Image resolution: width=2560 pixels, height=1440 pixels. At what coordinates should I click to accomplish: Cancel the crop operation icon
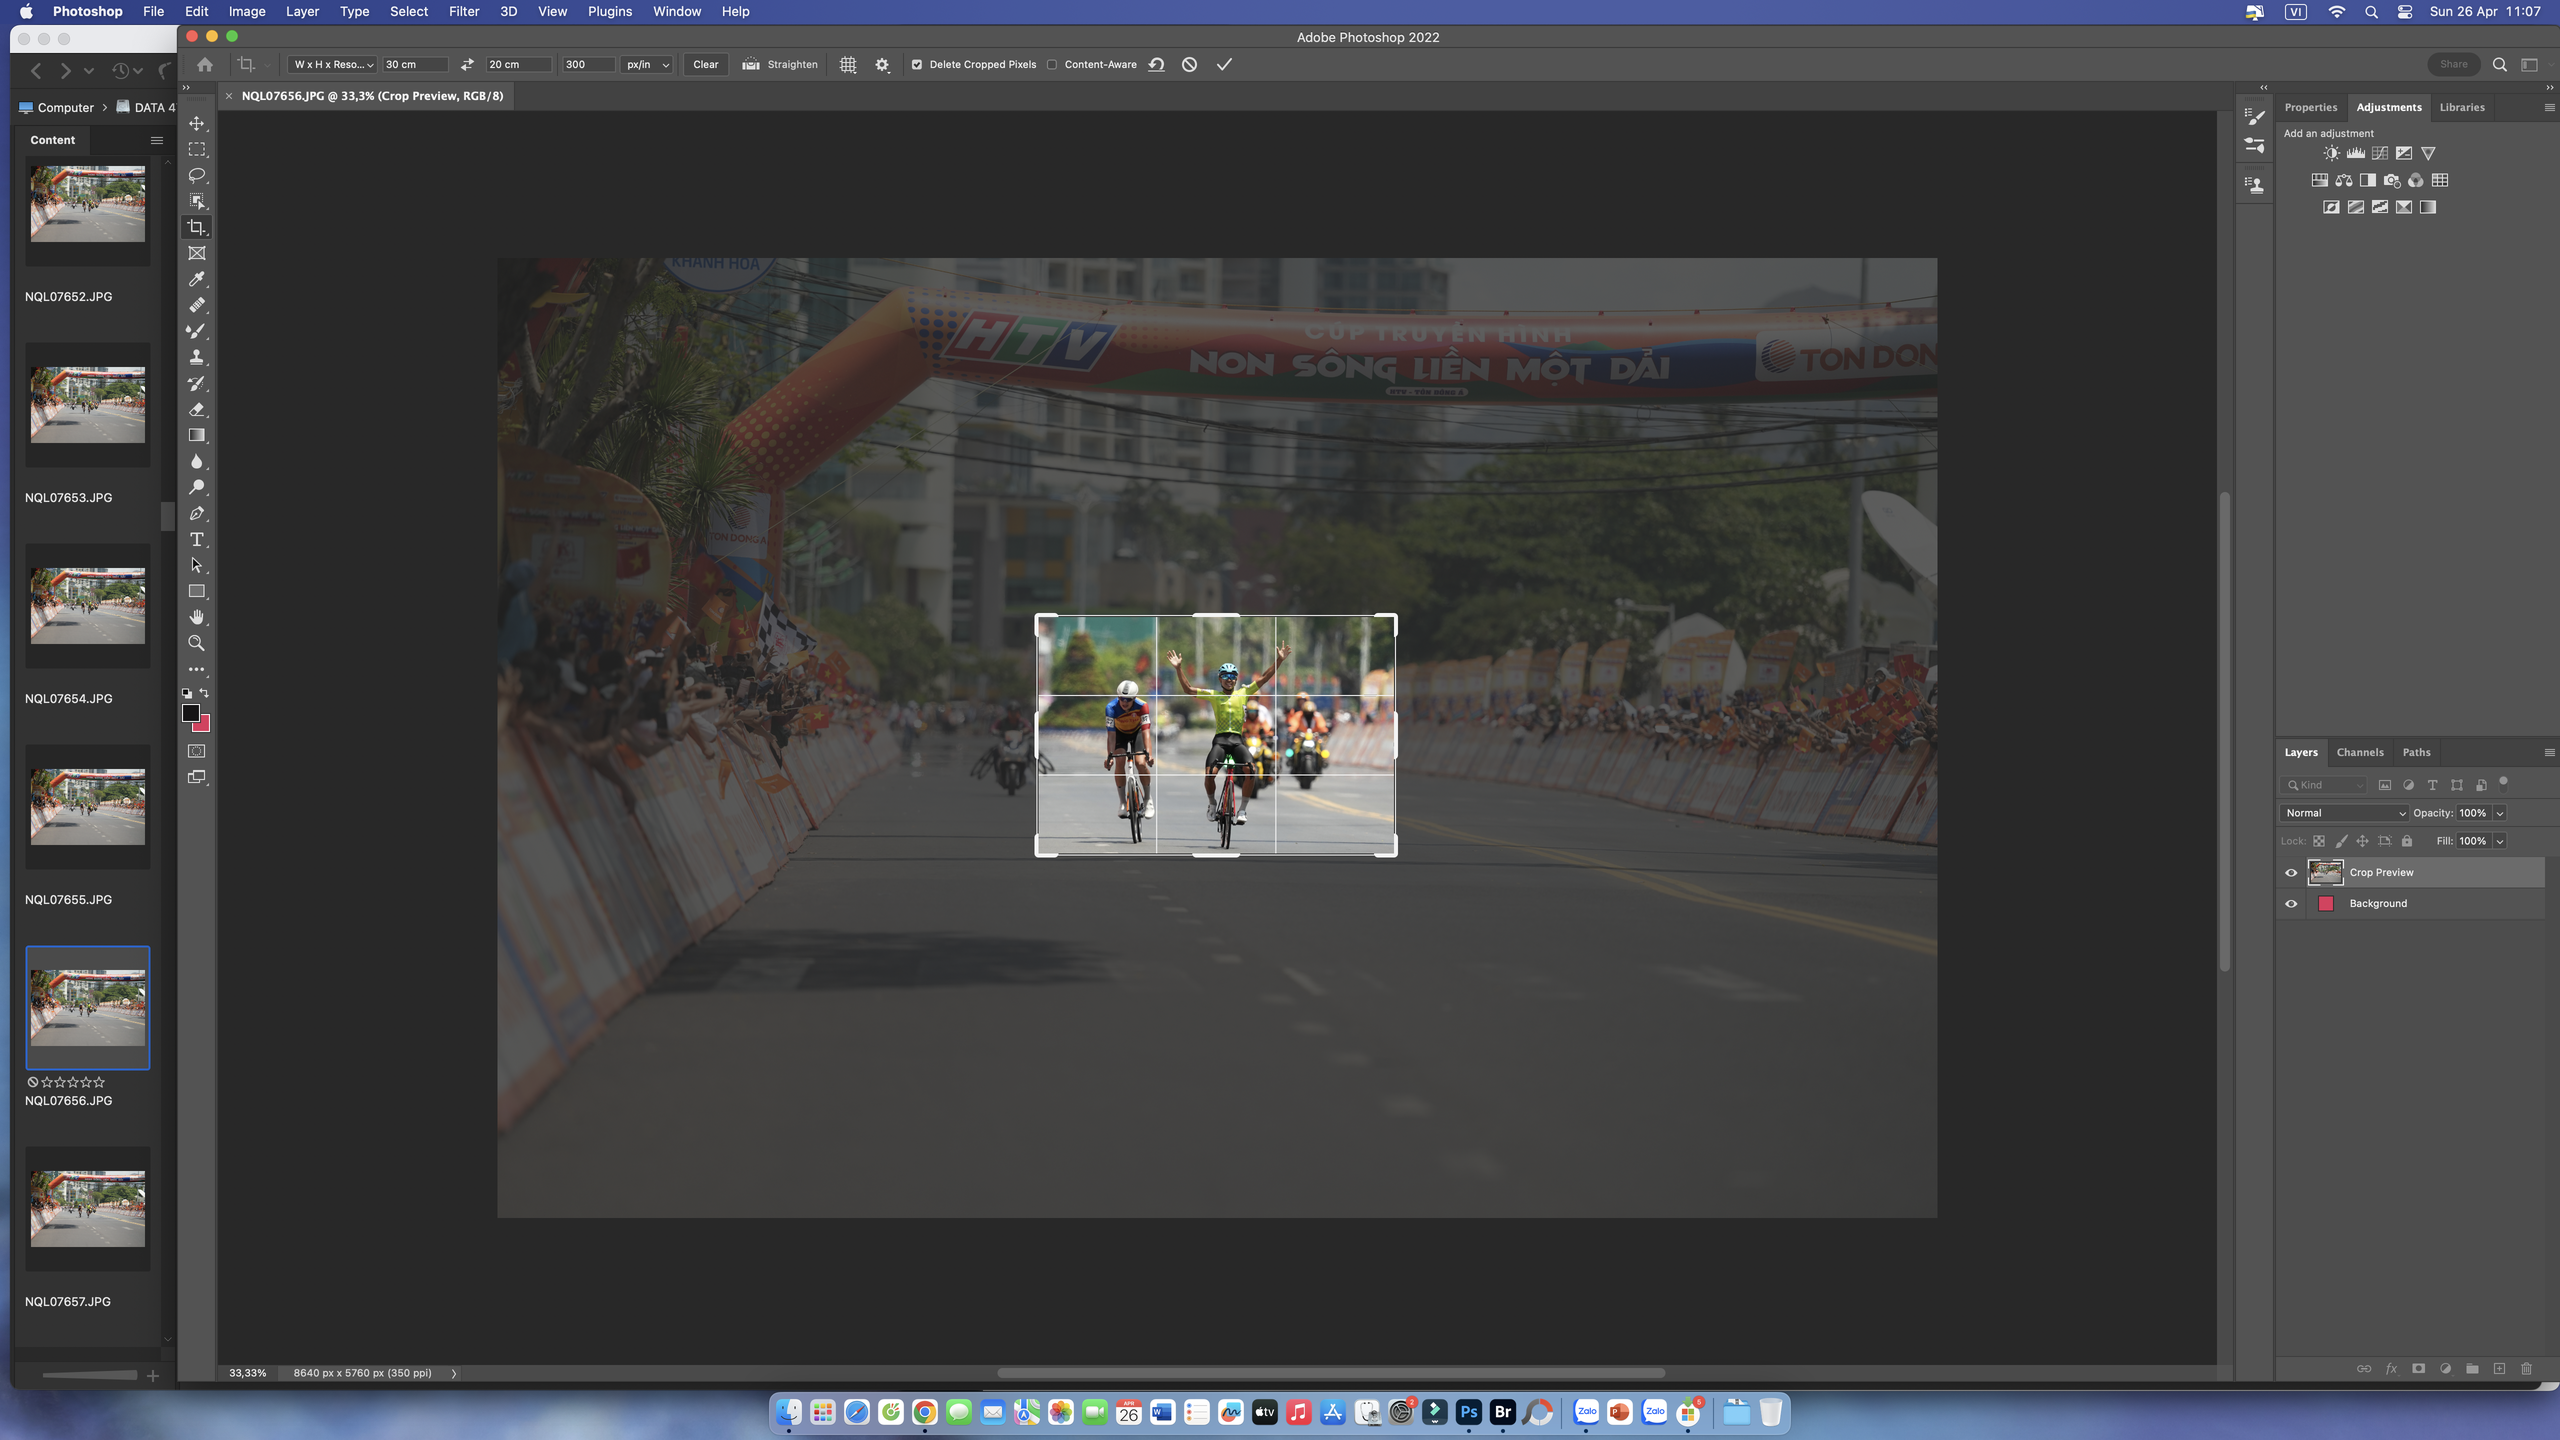coord(1189,64)
